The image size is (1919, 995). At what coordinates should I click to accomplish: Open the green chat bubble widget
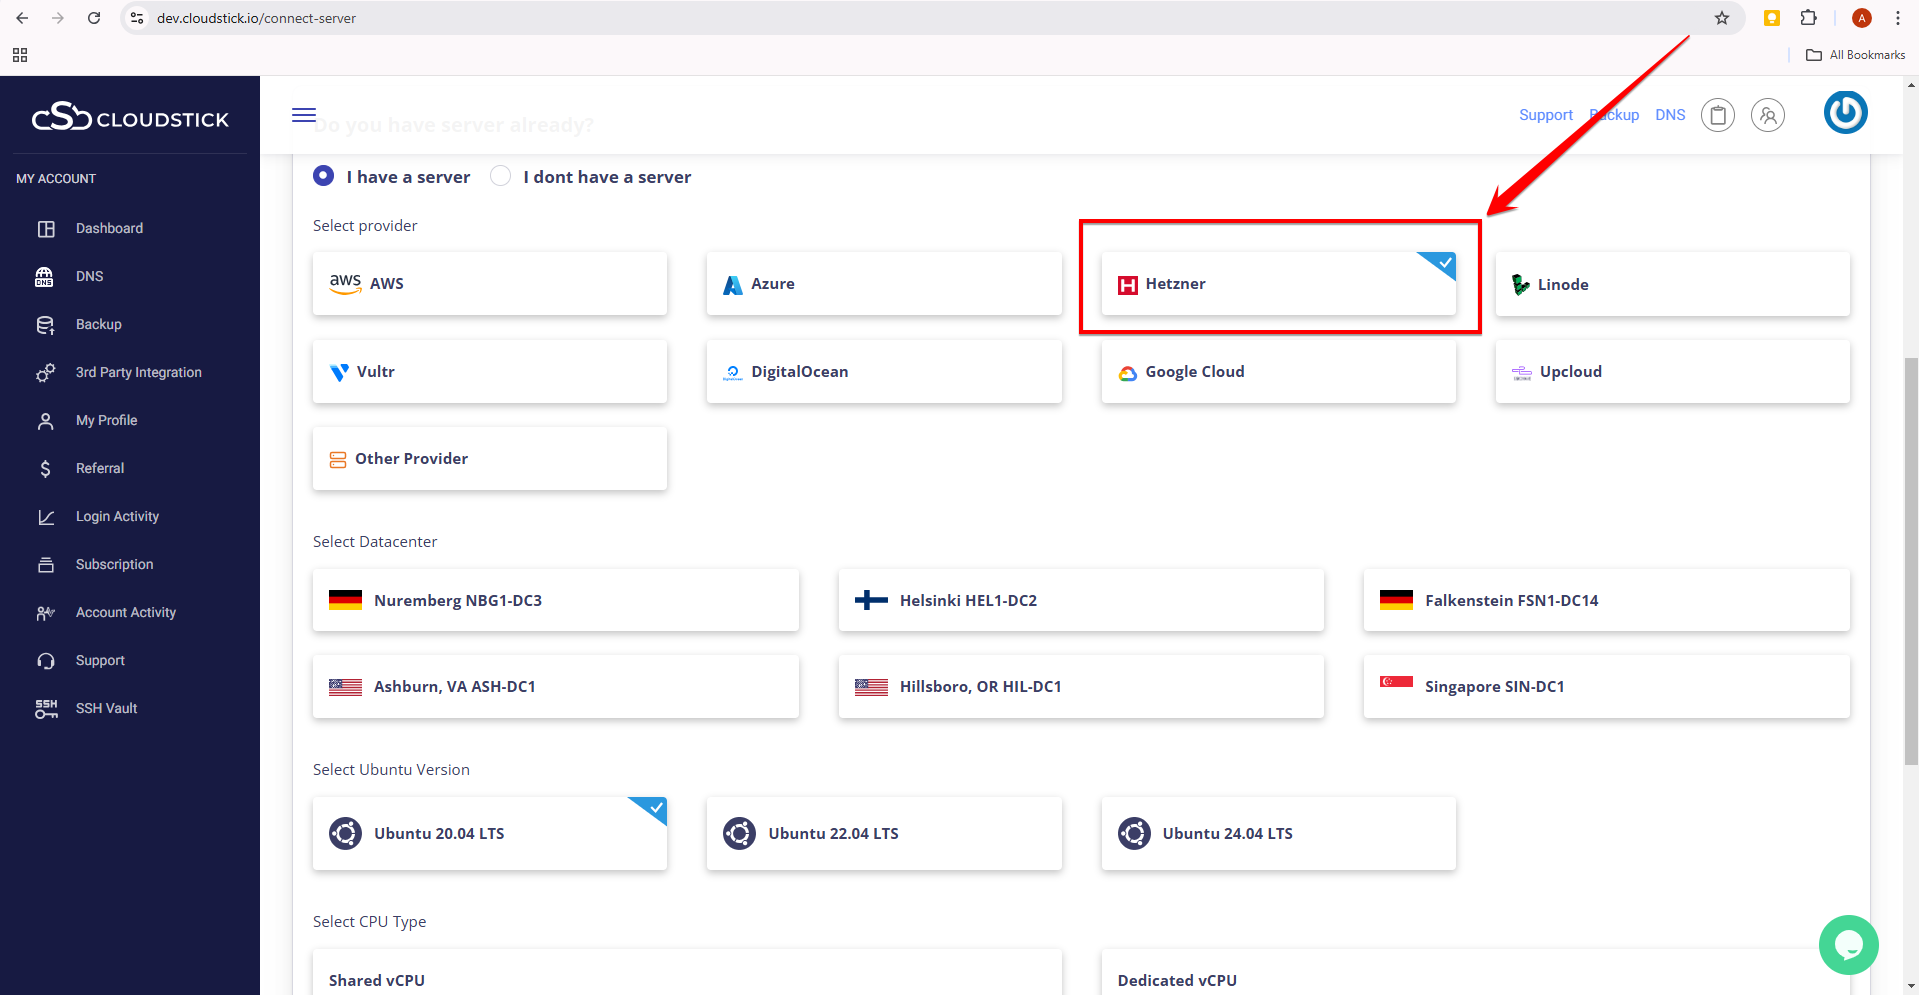pyautogui.click(x=1848, y=944)
